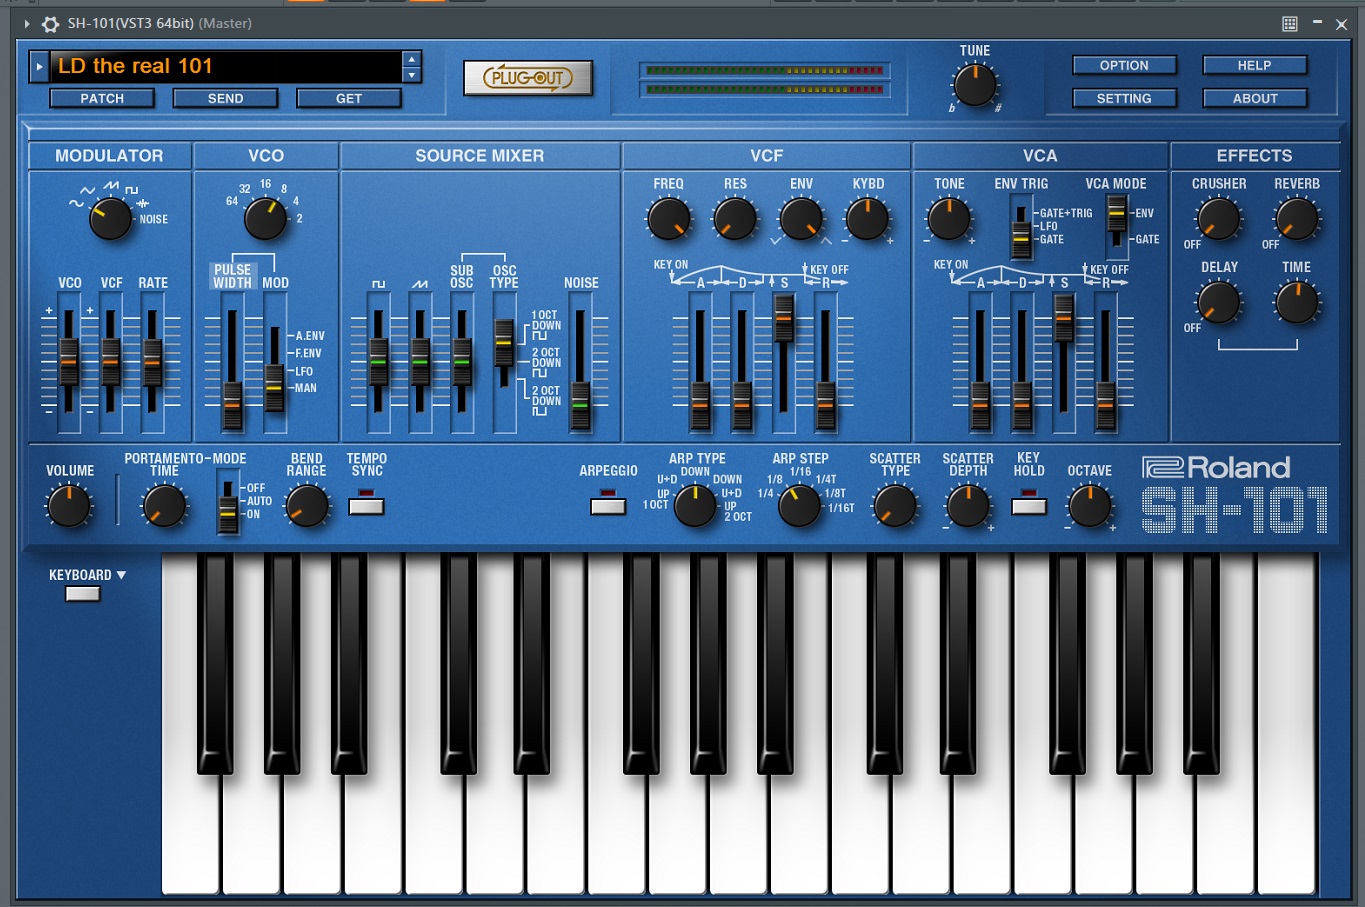Click the ARP TYPE selector knob
Viewport: 1365px width, 907px height.
(695, 506)
